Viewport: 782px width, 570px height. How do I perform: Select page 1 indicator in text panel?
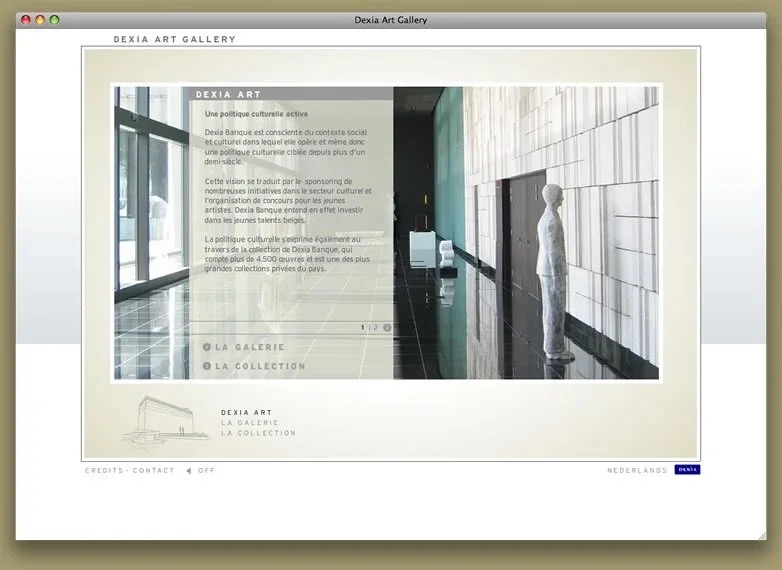coord(363,328)
